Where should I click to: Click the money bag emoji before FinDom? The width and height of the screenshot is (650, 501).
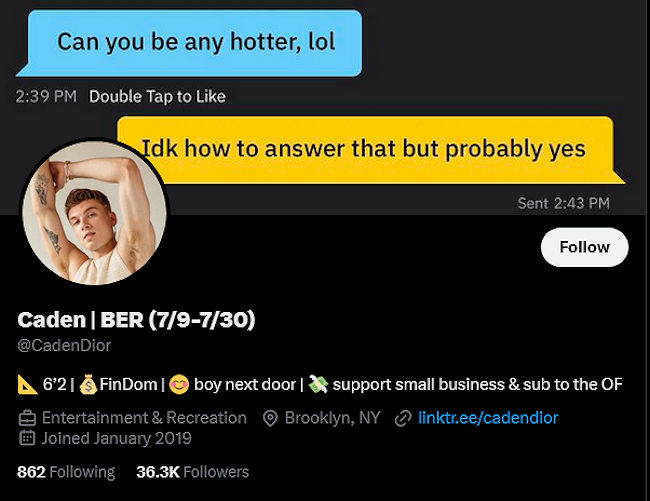[88, 384]
